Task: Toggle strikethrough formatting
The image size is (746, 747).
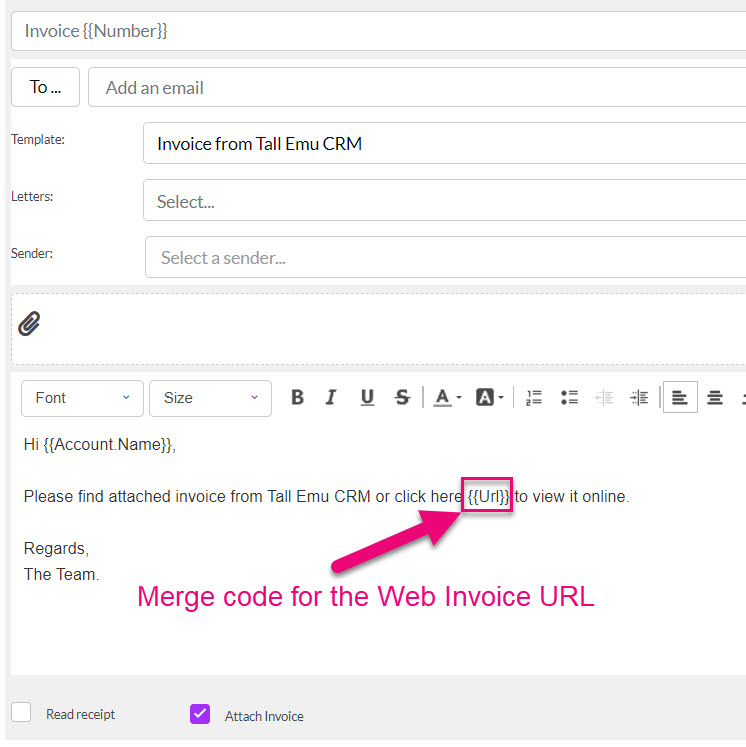Action: click(x=402, y=397)
